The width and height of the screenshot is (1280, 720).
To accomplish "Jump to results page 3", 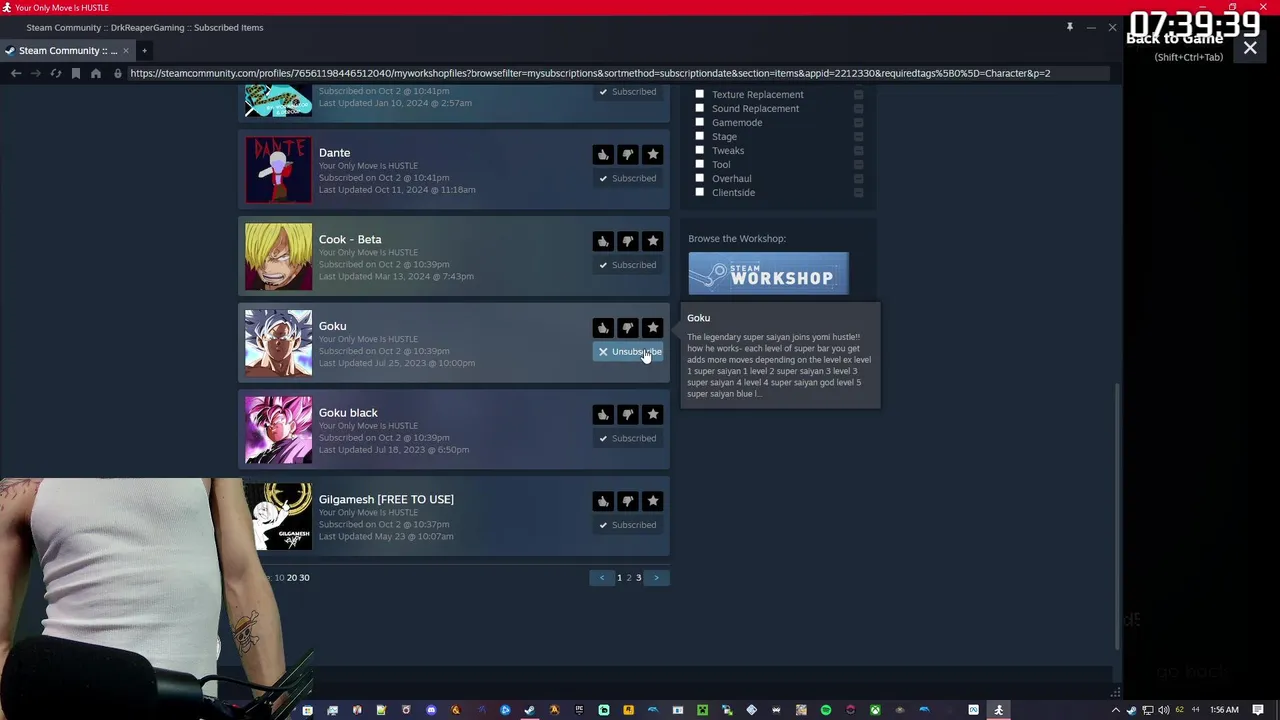I will [x=638, y=577].
